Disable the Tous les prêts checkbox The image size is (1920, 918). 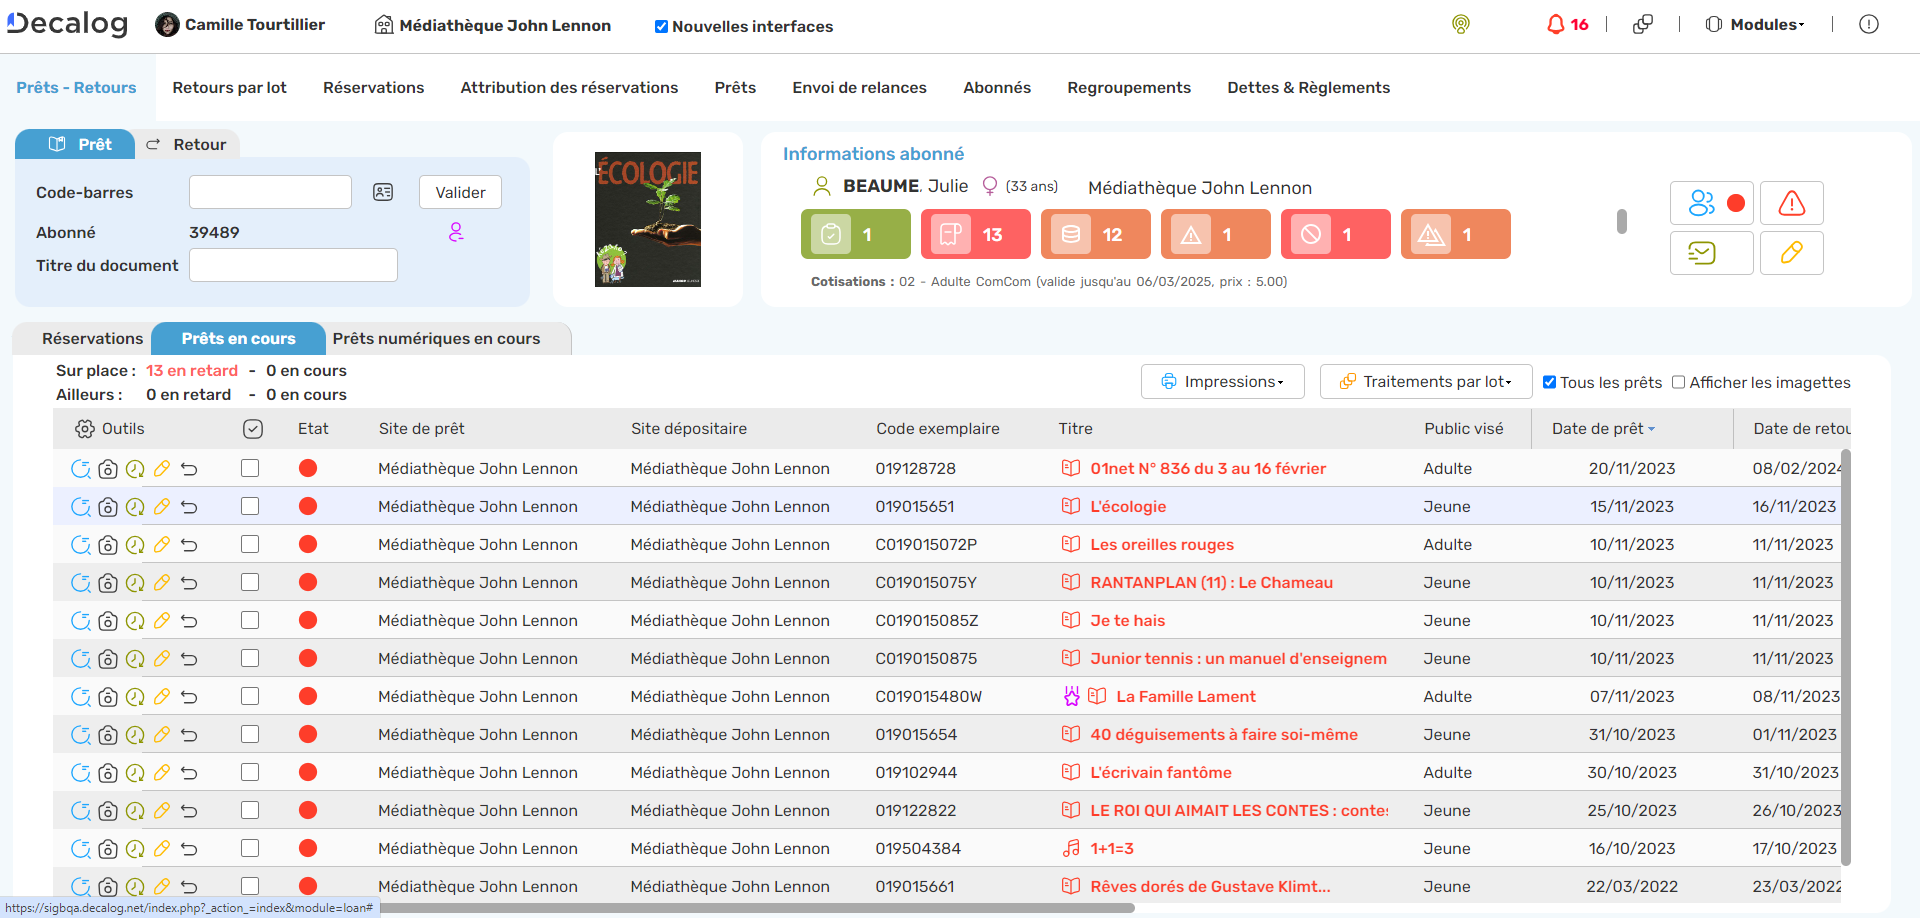tap(1550, 382)
